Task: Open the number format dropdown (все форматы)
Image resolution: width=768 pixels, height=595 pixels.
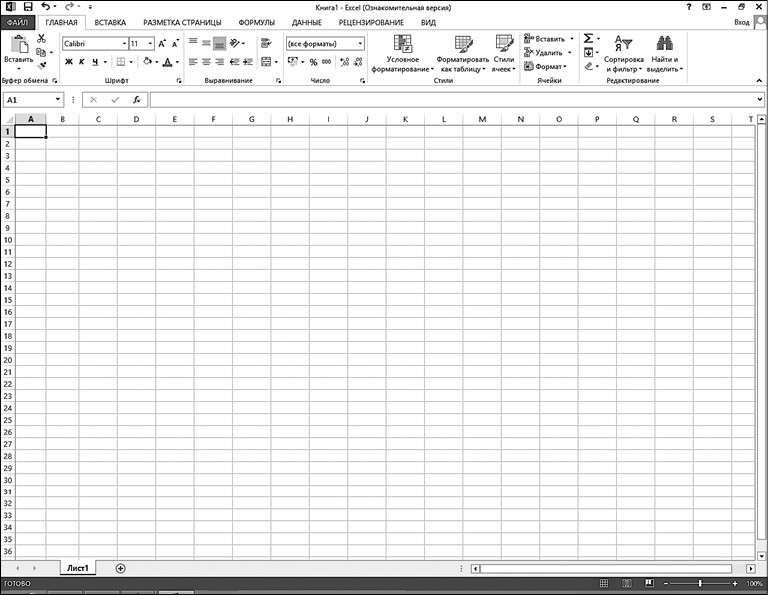Action: tap(360, 44)
